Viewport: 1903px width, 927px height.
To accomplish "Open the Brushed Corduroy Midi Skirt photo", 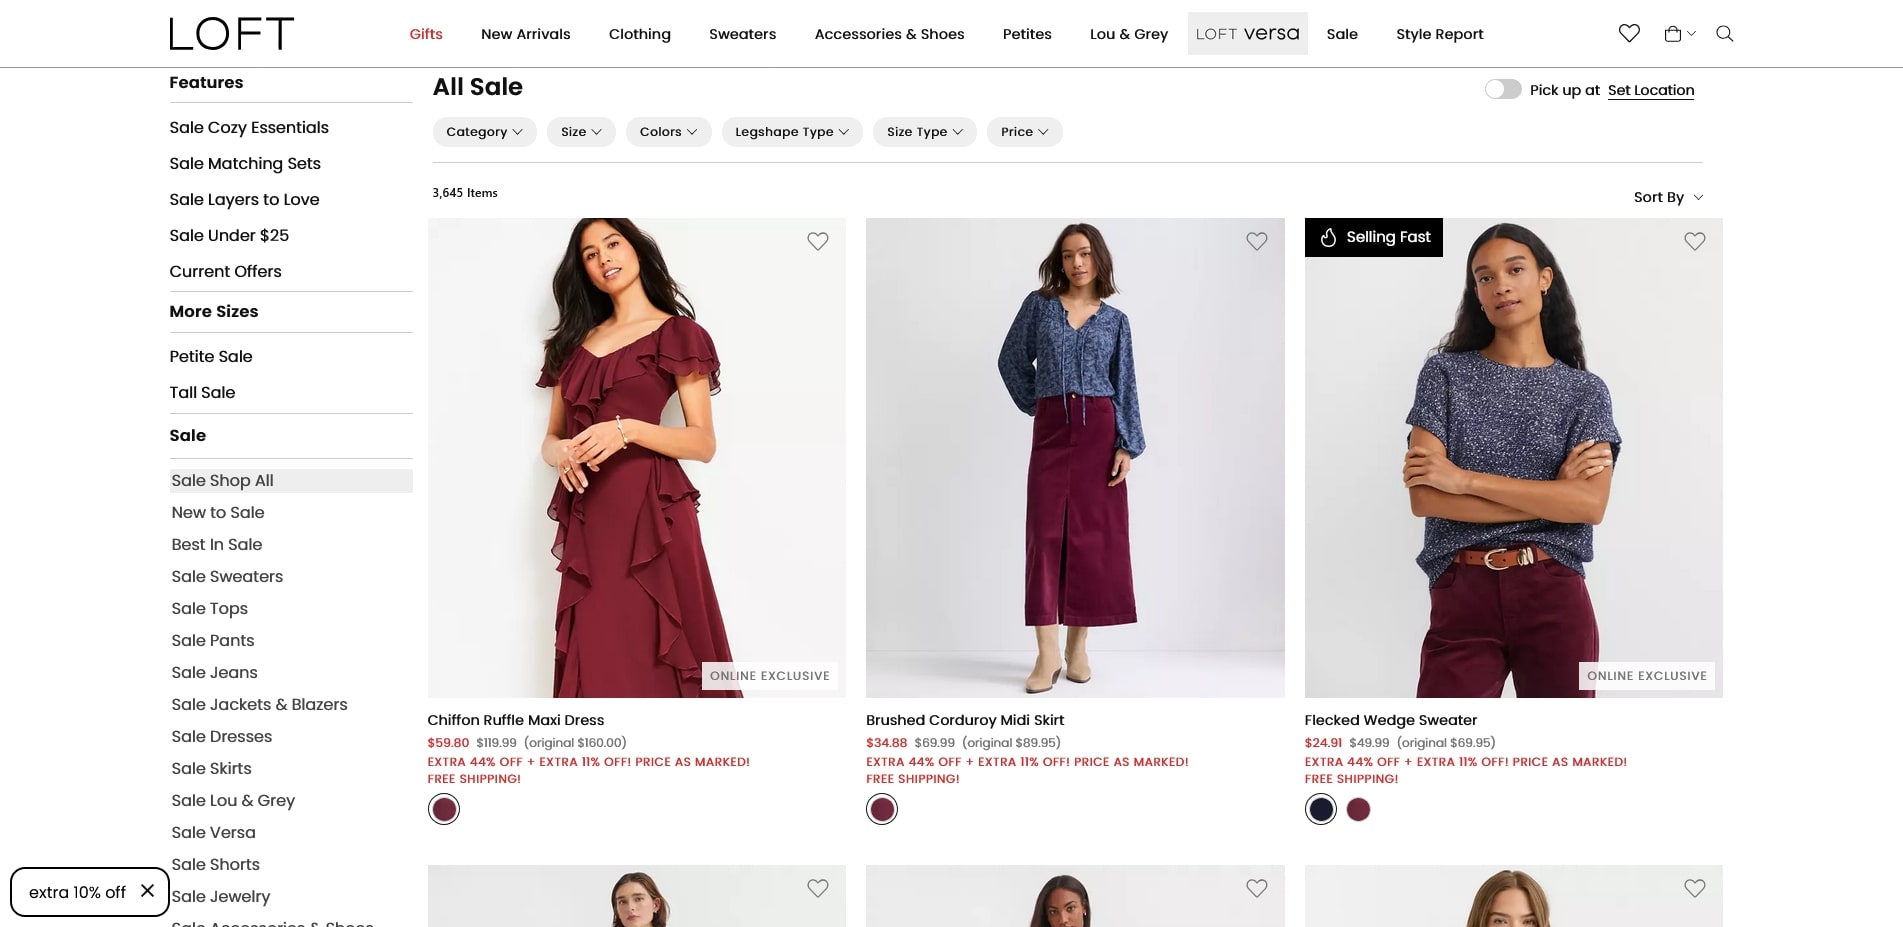I will pos(1075,457).
